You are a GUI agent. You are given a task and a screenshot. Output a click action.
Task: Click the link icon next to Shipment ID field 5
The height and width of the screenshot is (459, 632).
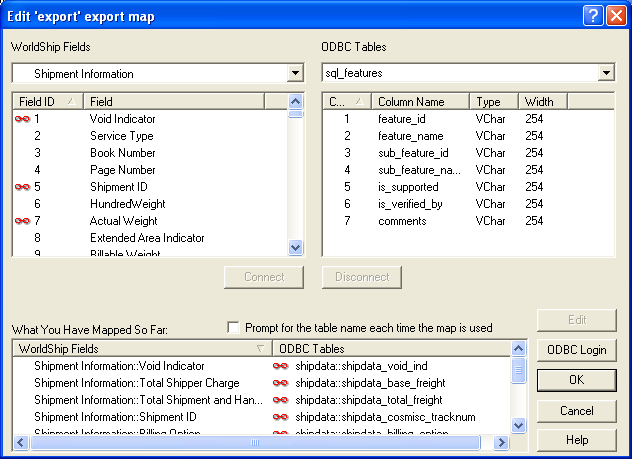click(23, 187)
